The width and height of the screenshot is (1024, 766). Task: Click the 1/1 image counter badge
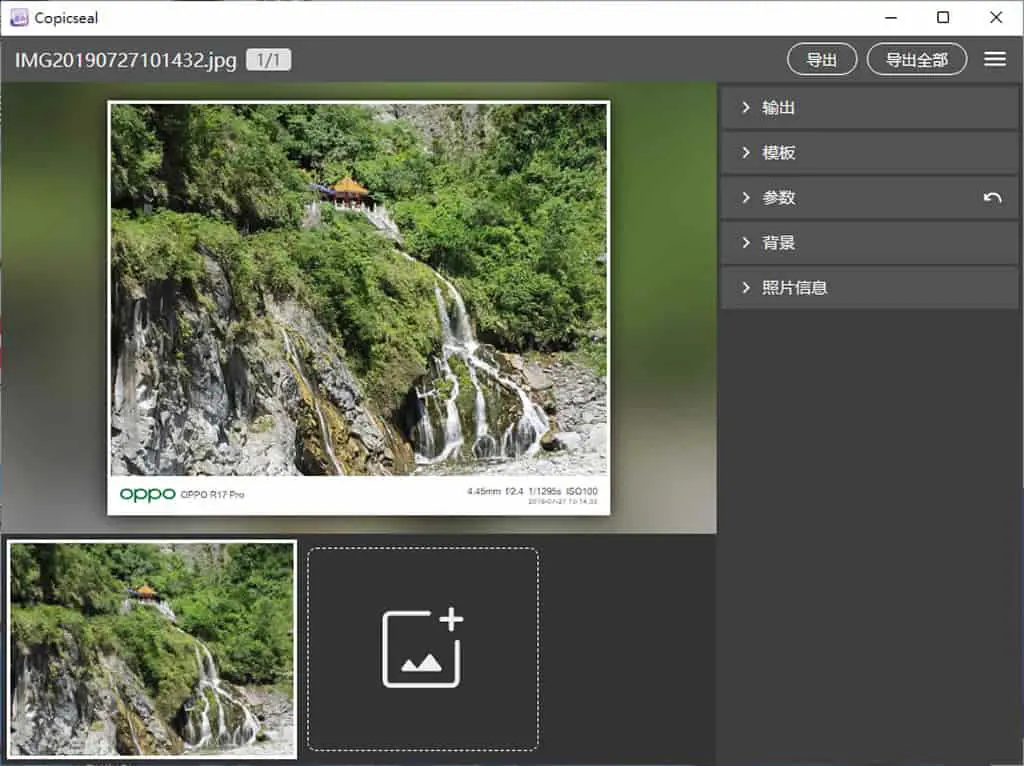coord(268,60)
